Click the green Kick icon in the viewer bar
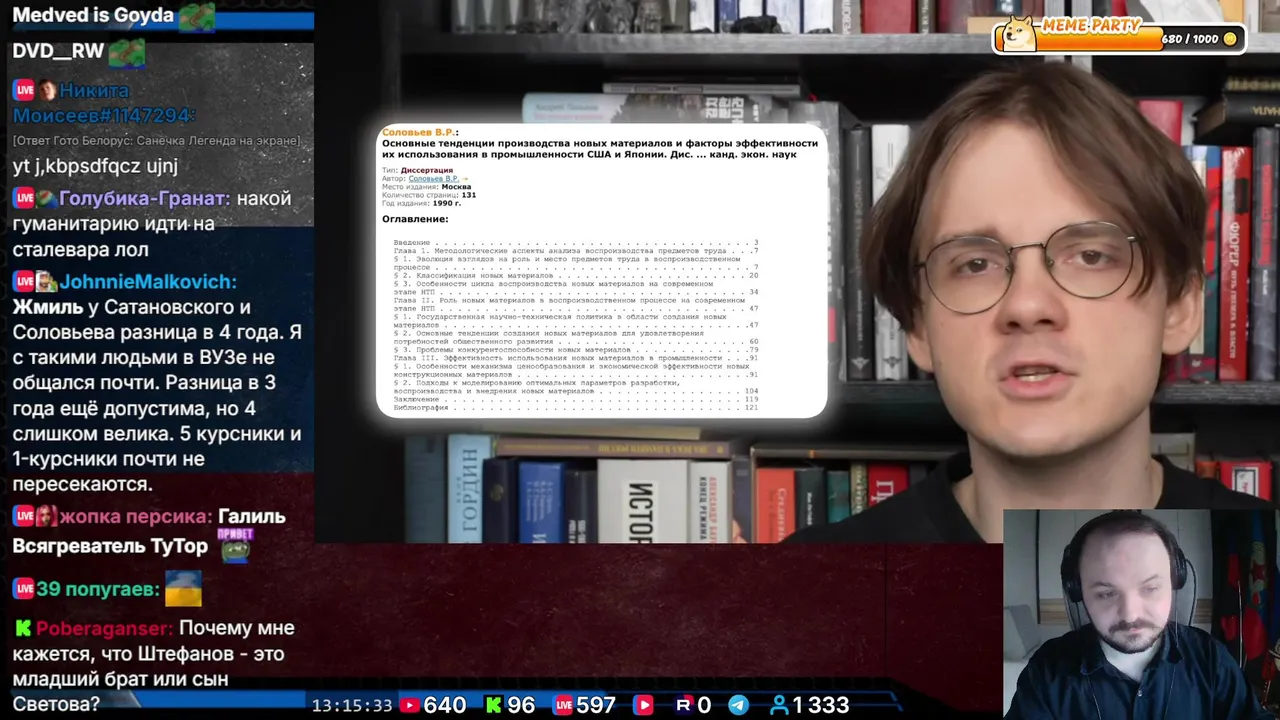The height and width of the screenshot is (720, 1280). tap(493, 705)
